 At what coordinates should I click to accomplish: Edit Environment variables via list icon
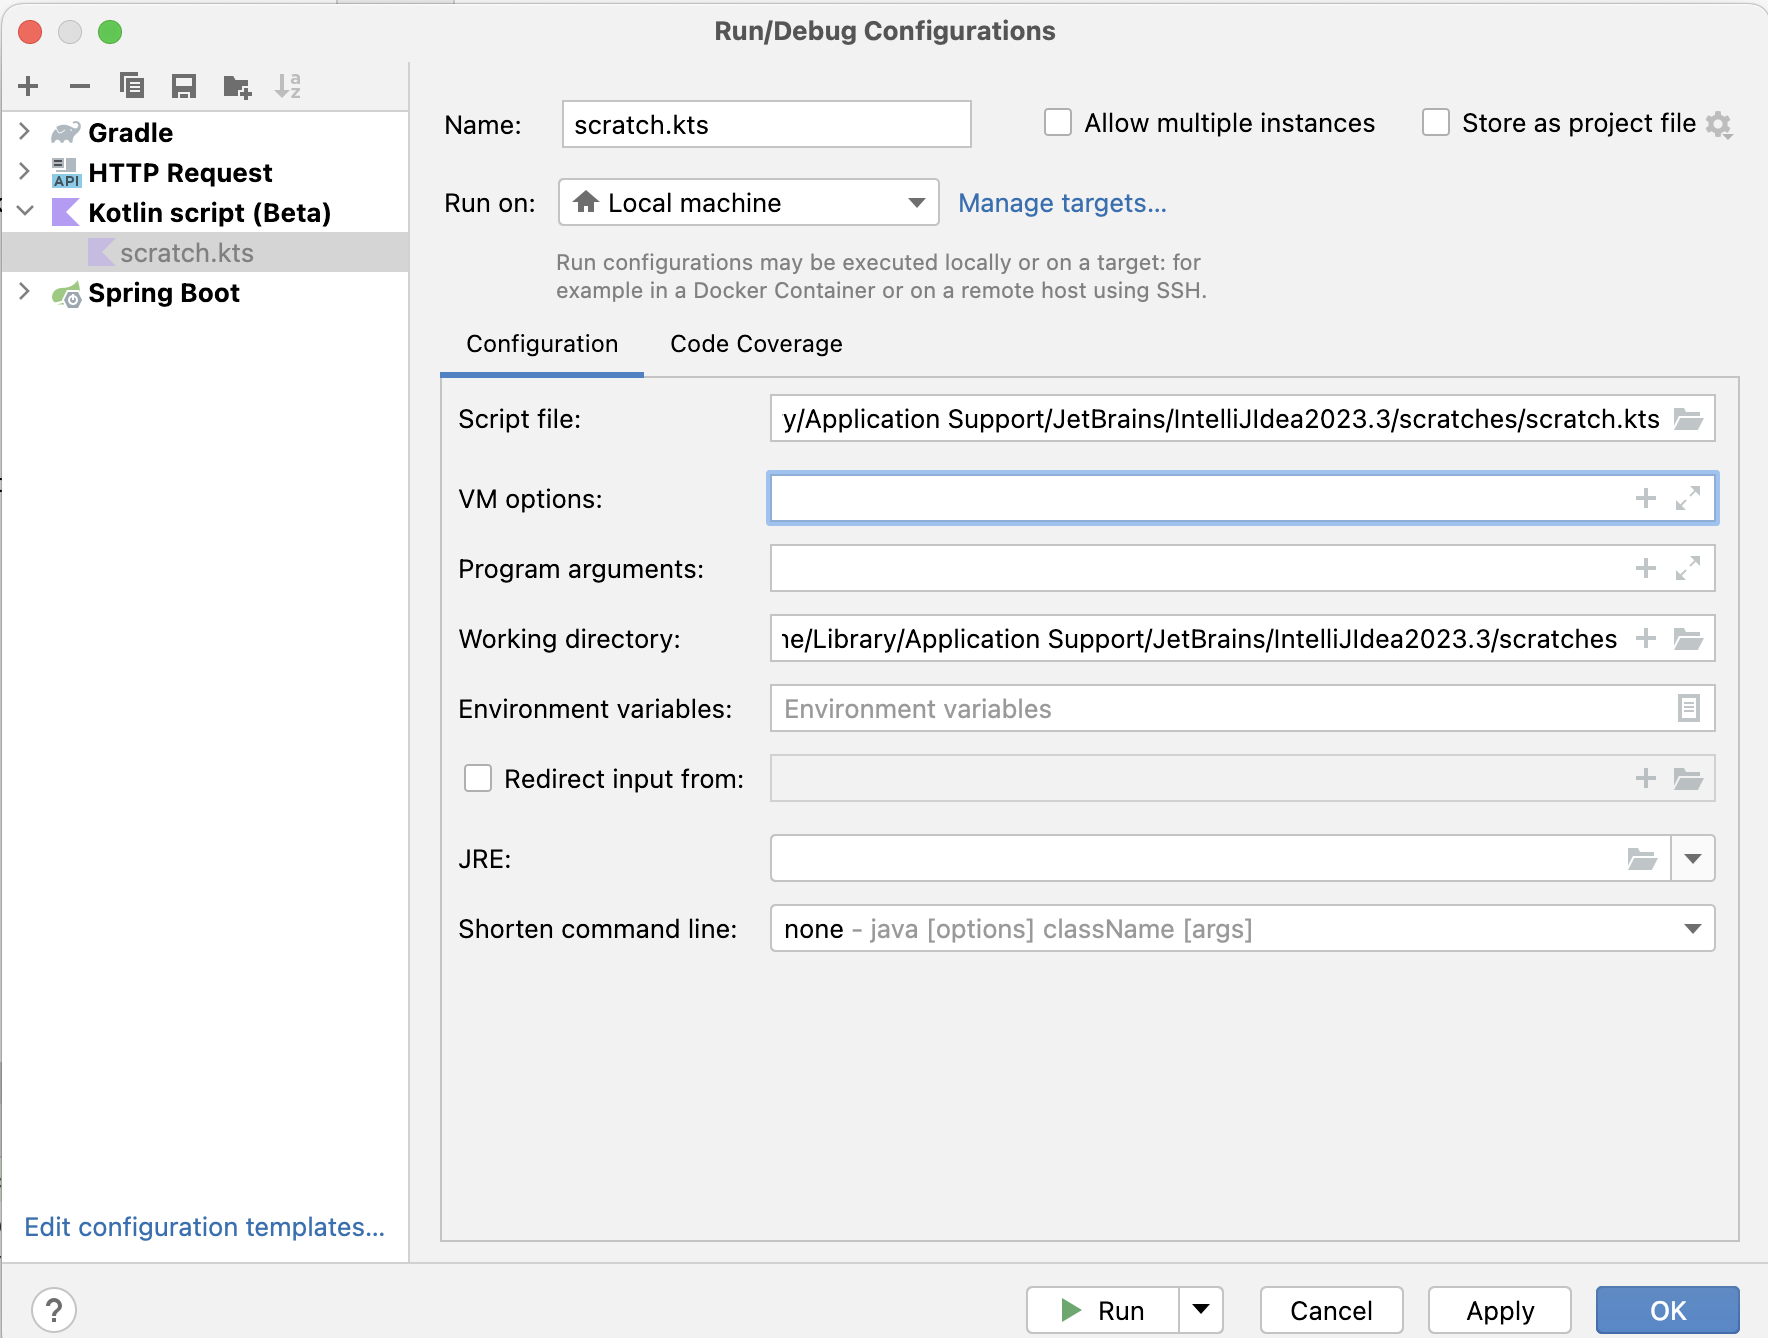1689,708
